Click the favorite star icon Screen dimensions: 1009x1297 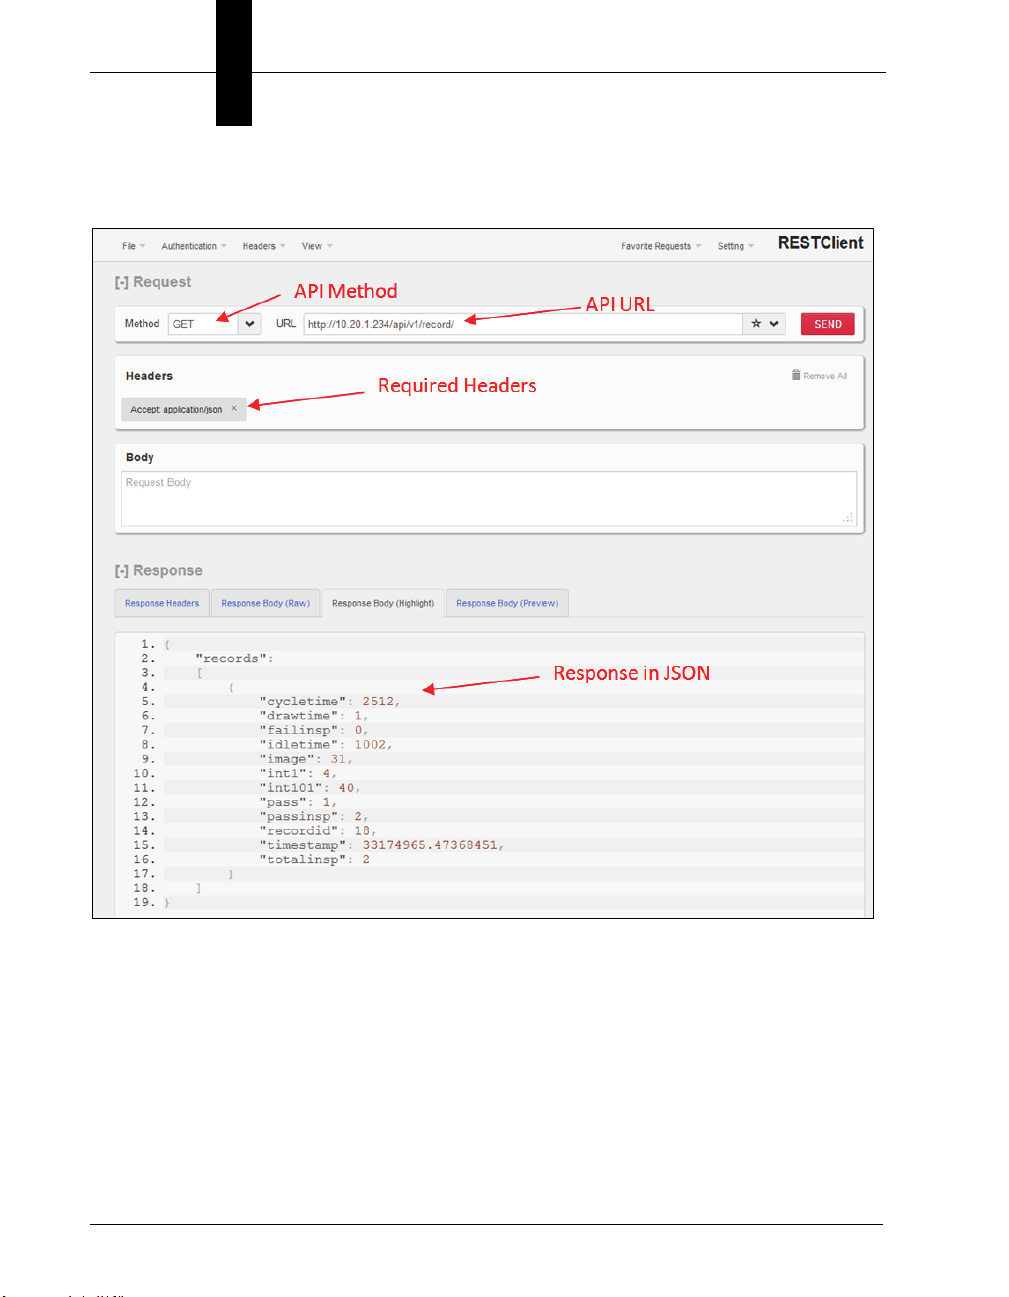point(756,324)
